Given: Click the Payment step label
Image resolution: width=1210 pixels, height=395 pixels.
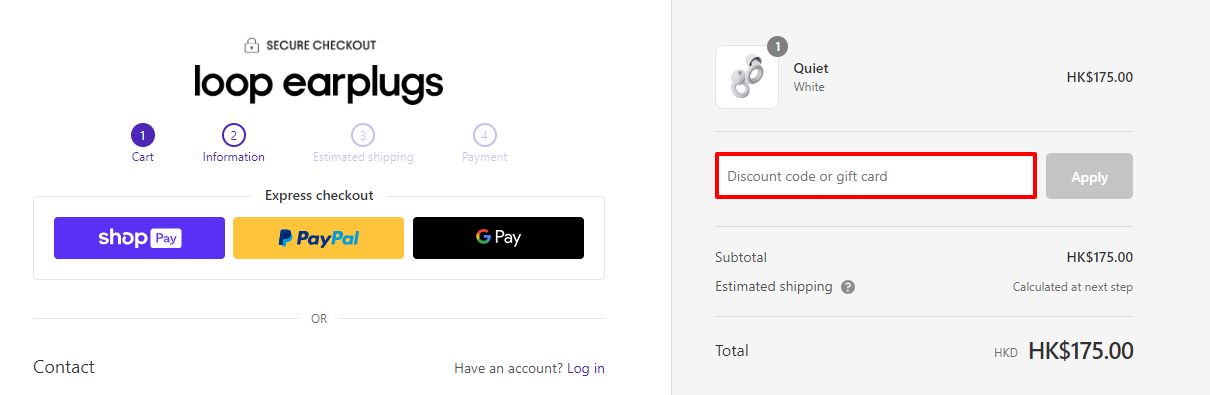Looking at the screenshot, I should coord(484,157).
